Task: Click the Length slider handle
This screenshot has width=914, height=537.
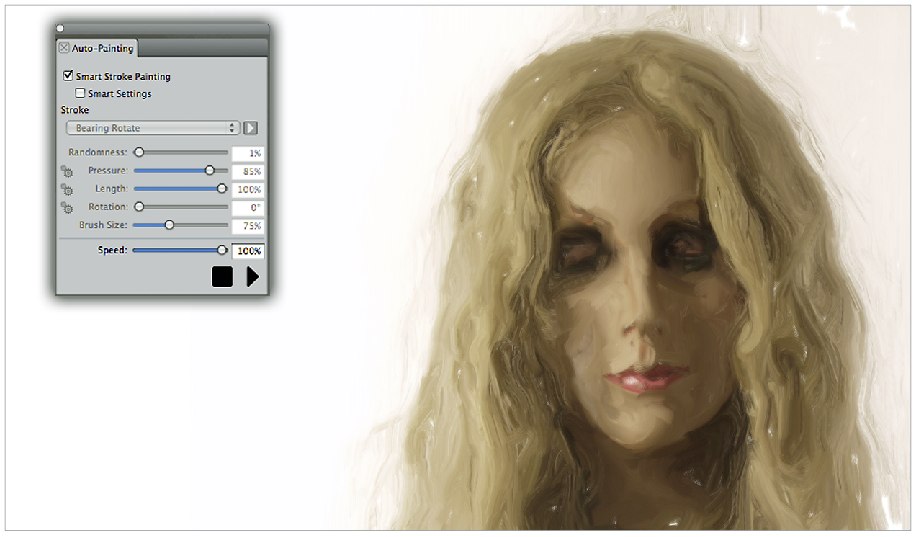Action: 222,188
